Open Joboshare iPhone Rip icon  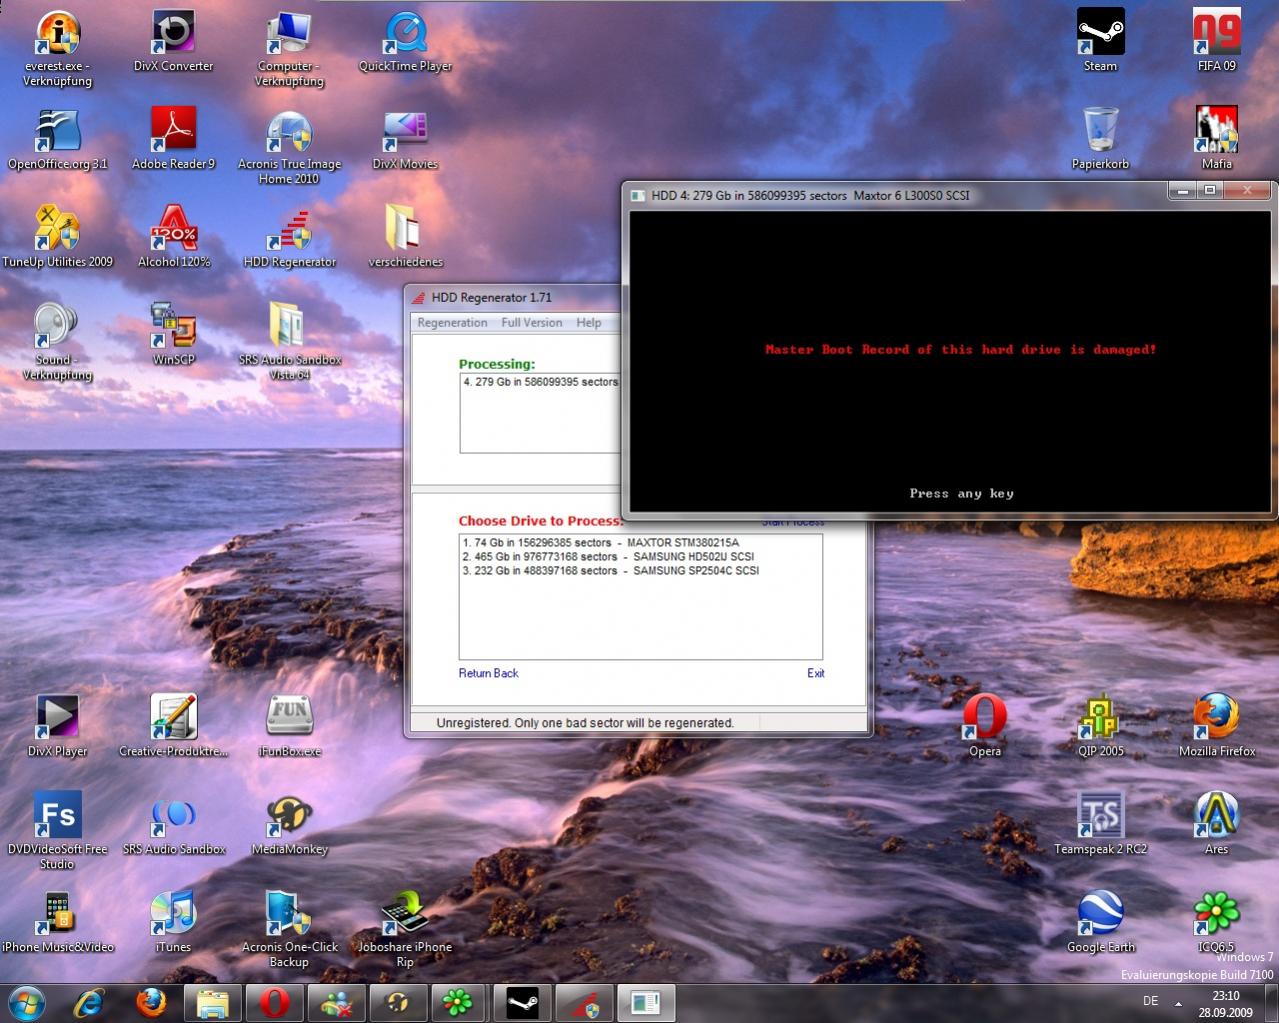(405, 913)
